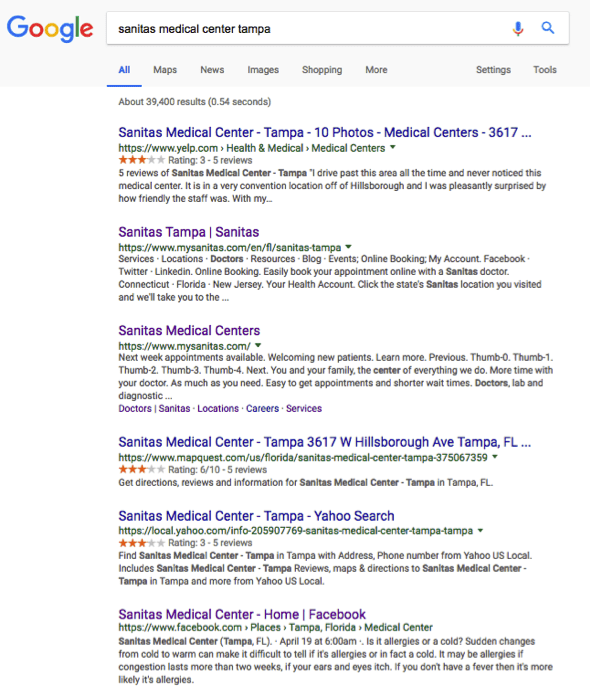
Task: Open search Tools
Action: click(x=545, y=70)
